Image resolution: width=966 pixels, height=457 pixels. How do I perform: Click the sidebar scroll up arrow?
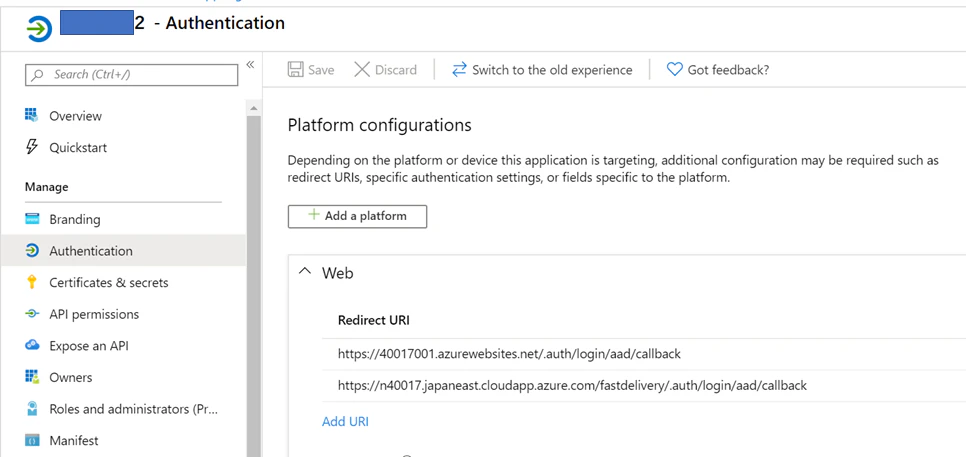(253, 109)
